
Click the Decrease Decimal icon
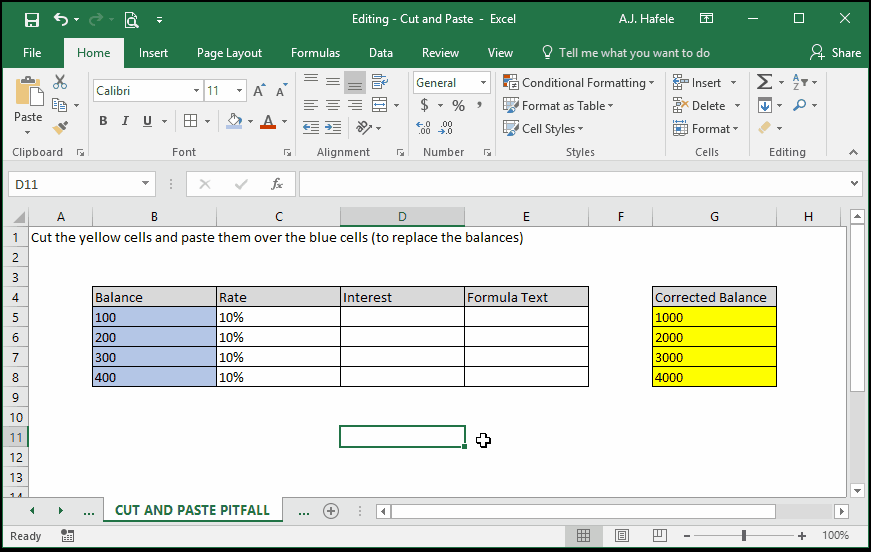click(445, 128)
